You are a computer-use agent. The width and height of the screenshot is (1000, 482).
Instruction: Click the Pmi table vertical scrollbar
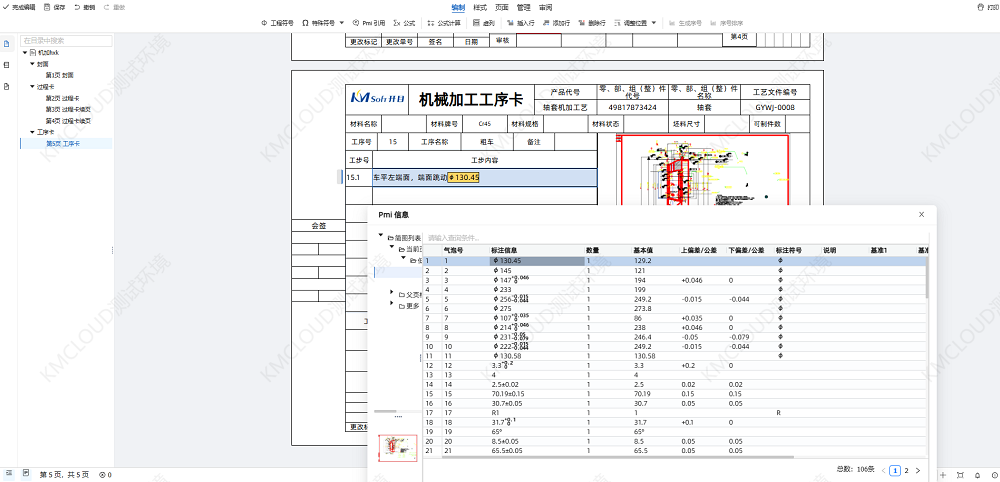click(x=927, y=277)
